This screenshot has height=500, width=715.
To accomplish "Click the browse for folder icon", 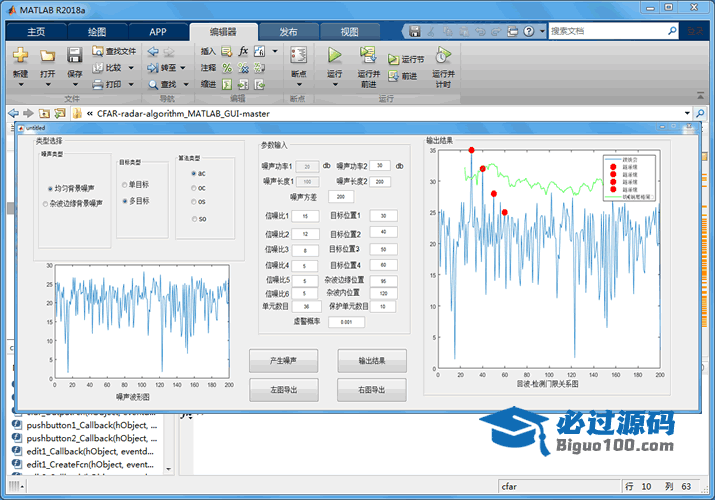I will [x=59, y=113].
